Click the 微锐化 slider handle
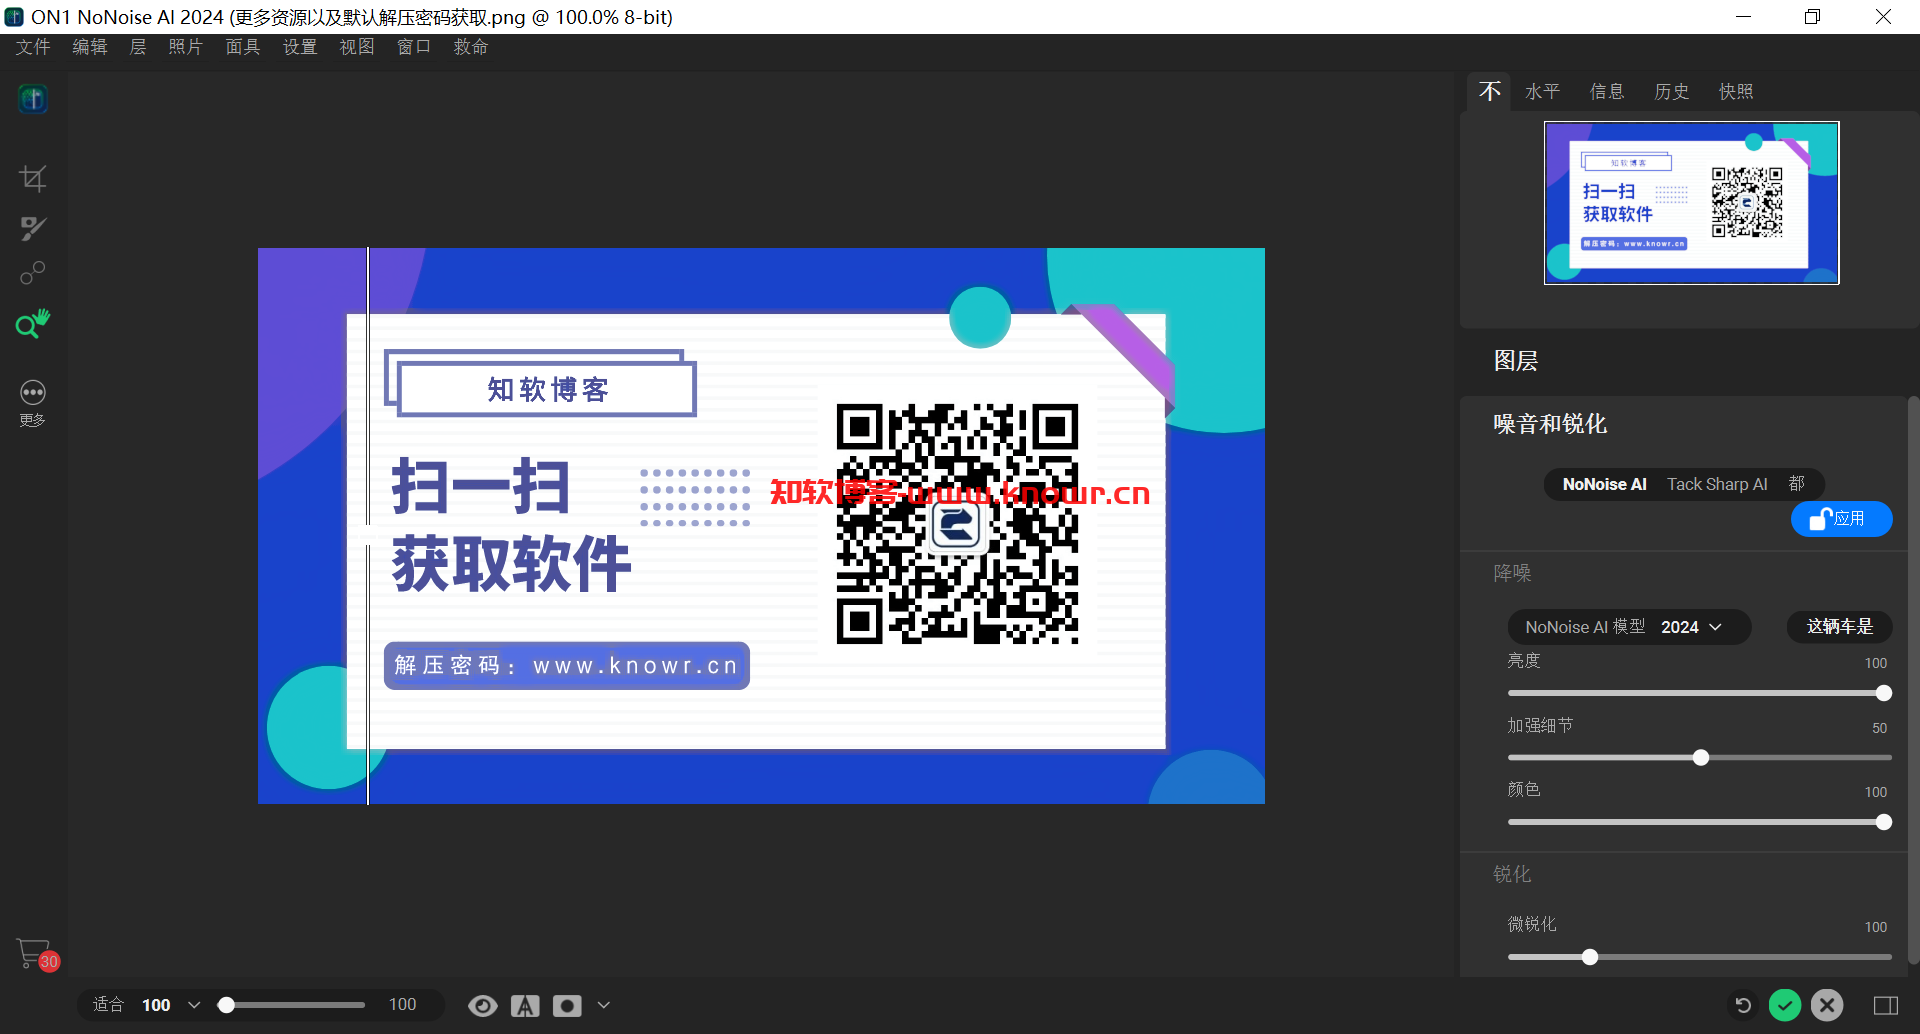Image resolution: width=1920 pixels, height=1034 pixels. pyautogui.click(x=1590, y=957)
